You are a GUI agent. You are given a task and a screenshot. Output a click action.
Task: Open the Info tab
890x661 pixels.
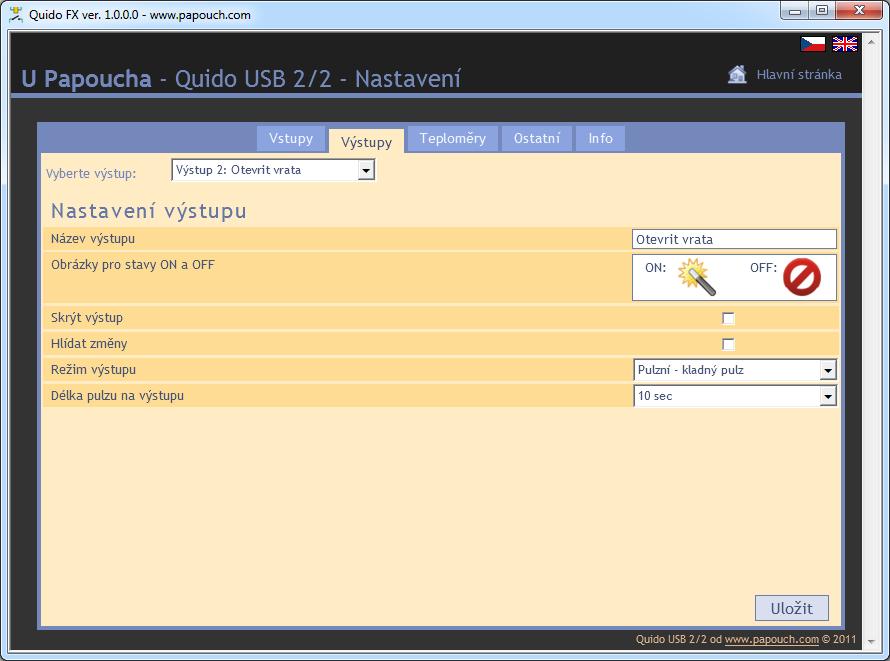point(600,138)
